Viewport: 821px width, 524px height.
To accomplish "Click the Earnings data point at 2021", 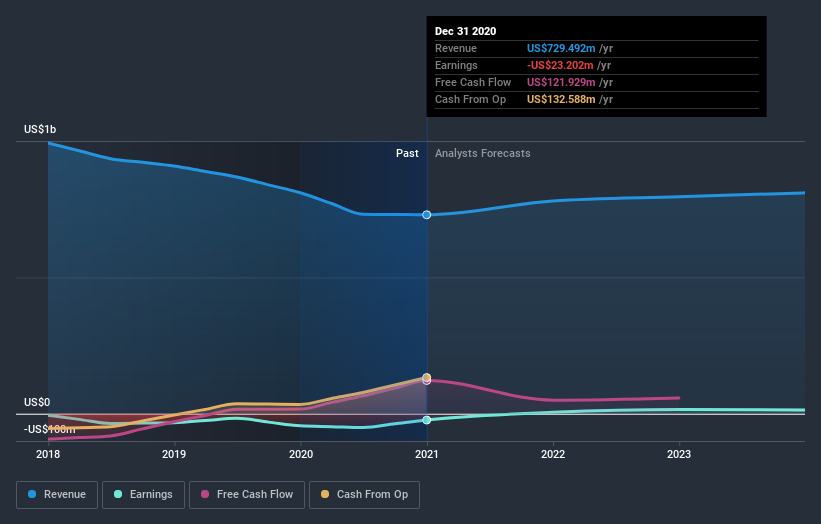I will click(427, 420).
